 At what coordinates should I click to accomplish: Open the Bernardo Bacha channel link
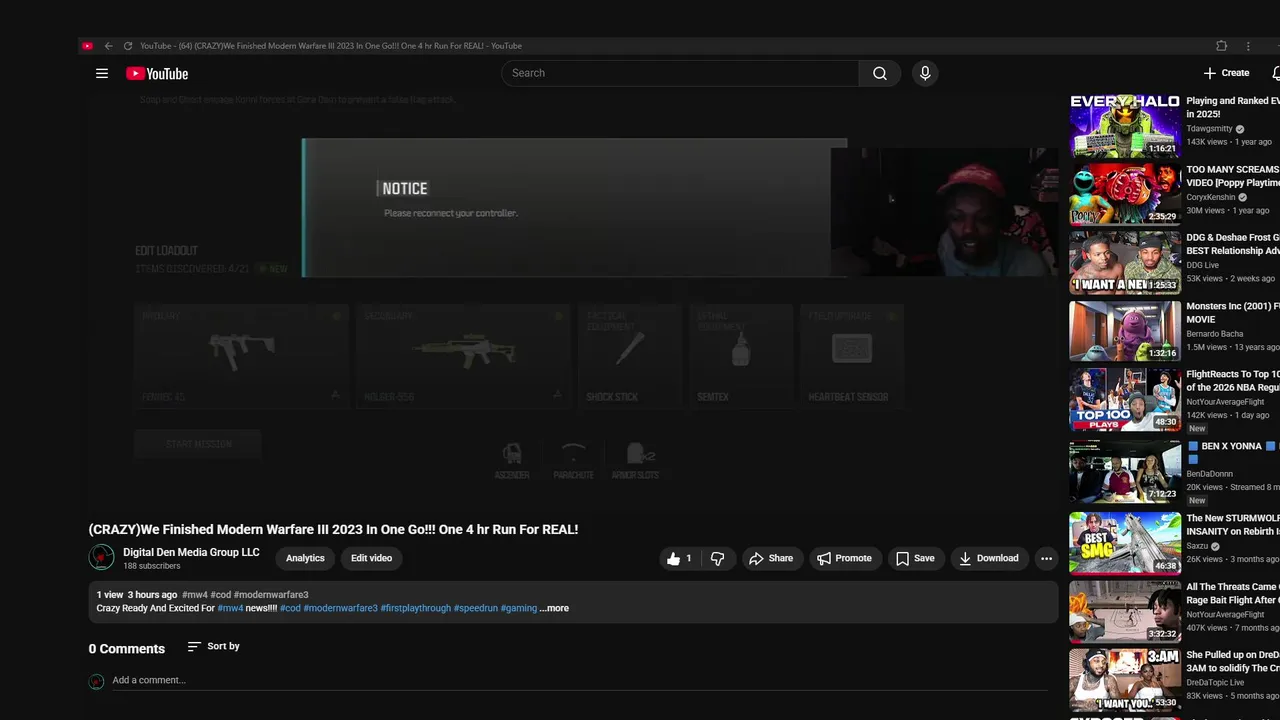[x=1215, y=334]
